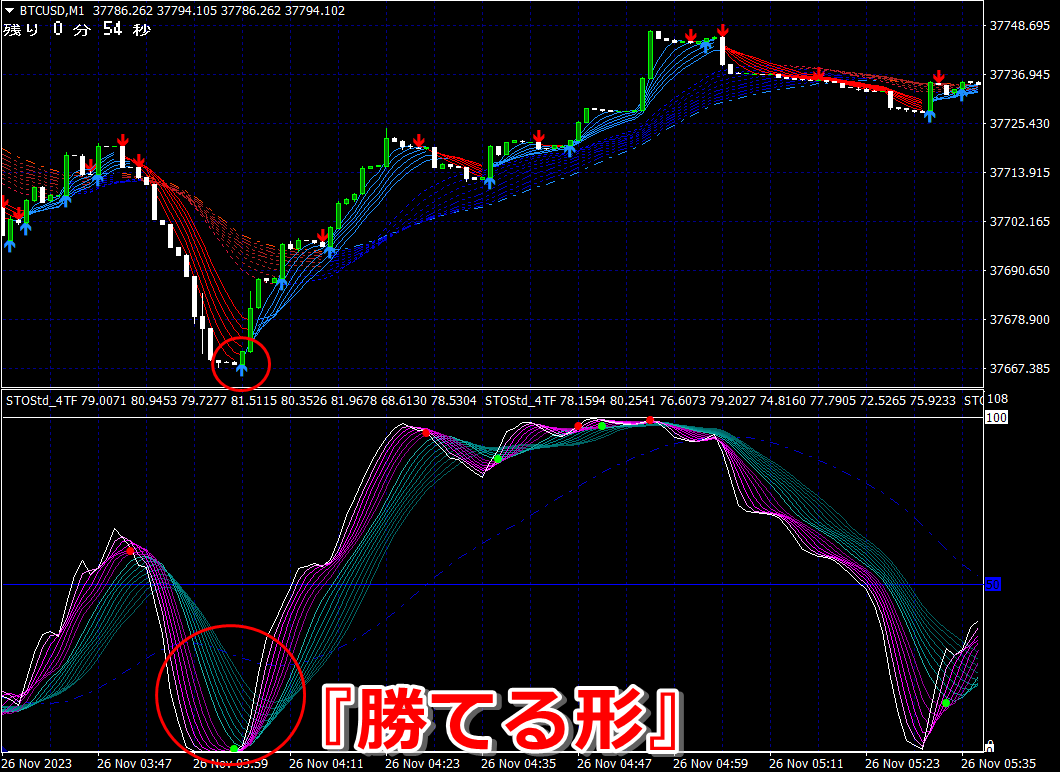Click the 26 Nov 05:11 time label
Viewport: 1060px width, 772px height.
tap(806, 764)
